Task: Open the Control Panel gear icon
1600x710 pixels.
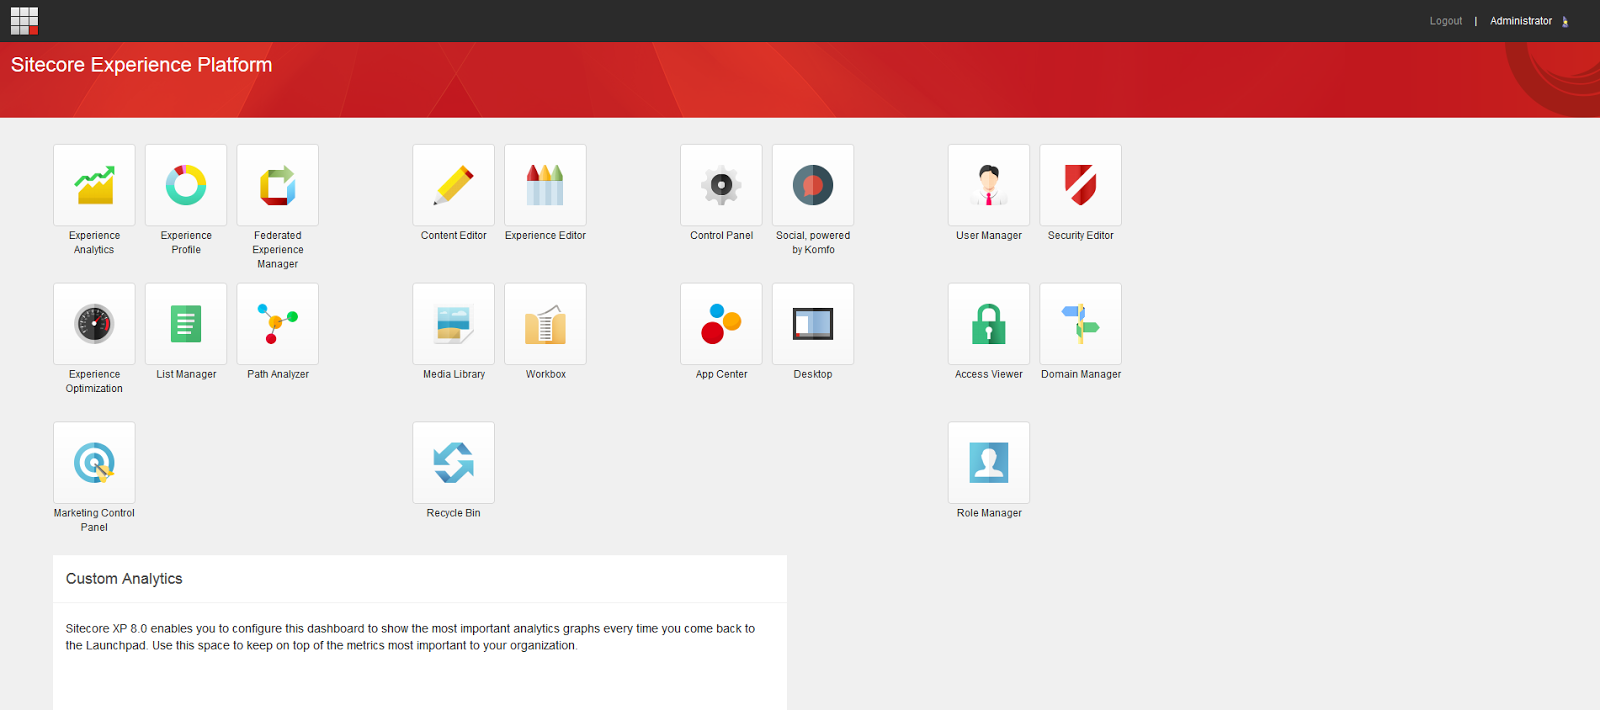Action: pos(721,185)
